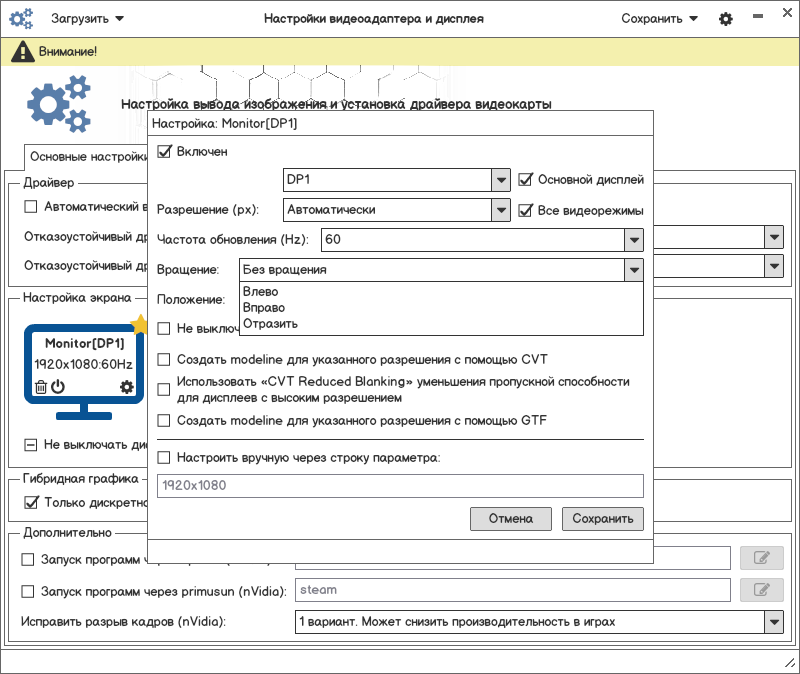
Task: Check upper Запуск программ checkbox
Action: pos(28,559)
